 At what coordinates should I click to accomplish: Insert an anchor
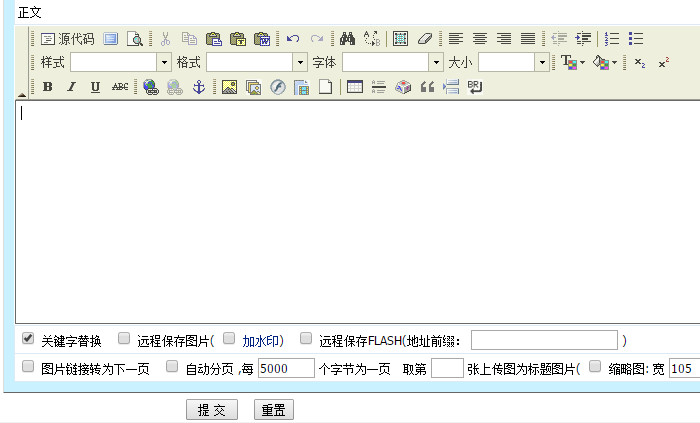tap(199, 87)
